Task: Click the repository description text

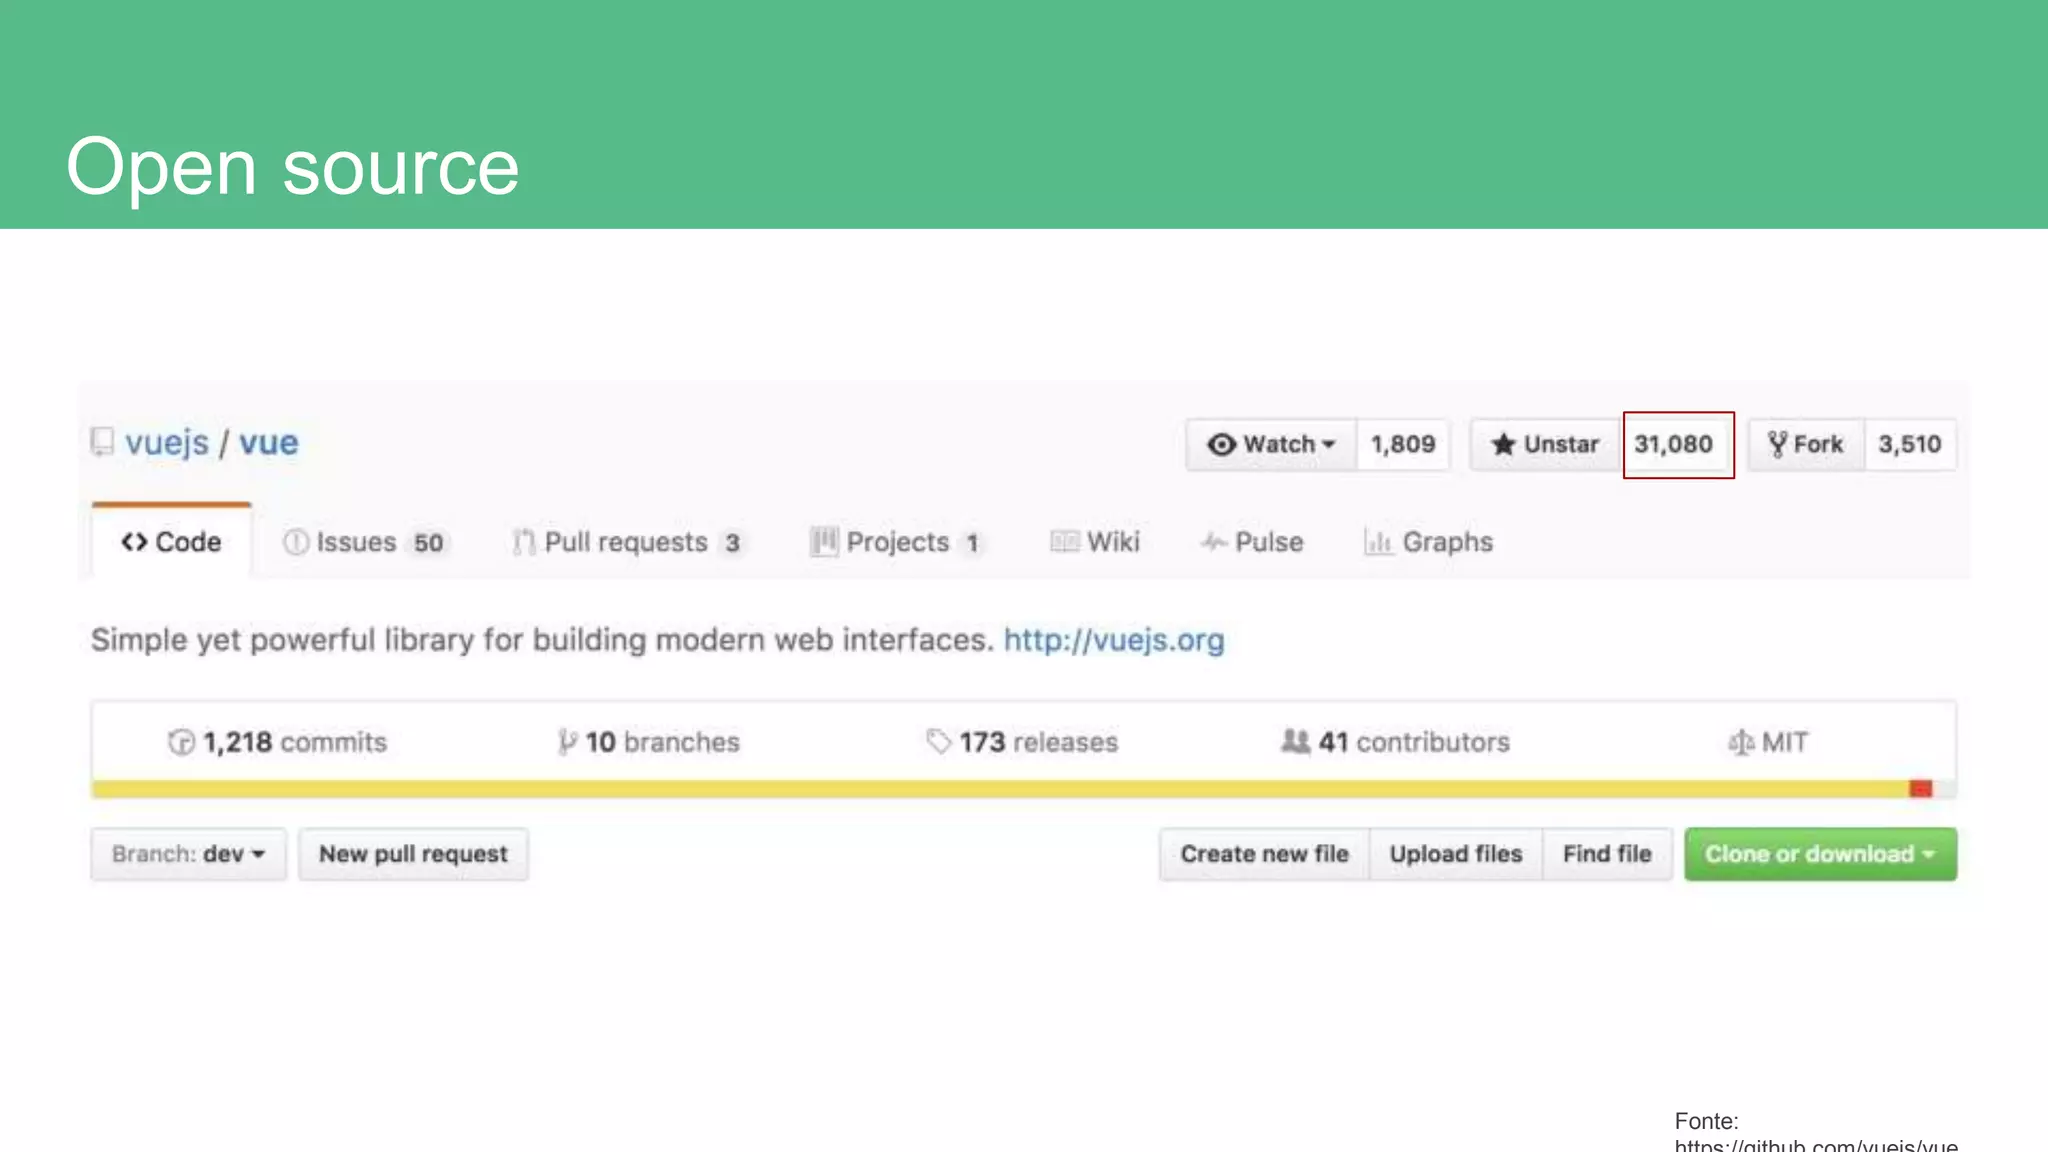Action: click(542, 640)
